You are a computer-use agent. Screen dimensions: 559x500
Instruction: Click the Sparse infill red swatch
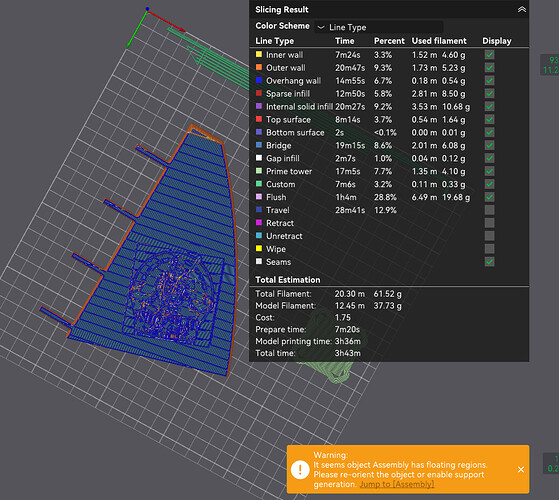[x=259, y=93]
